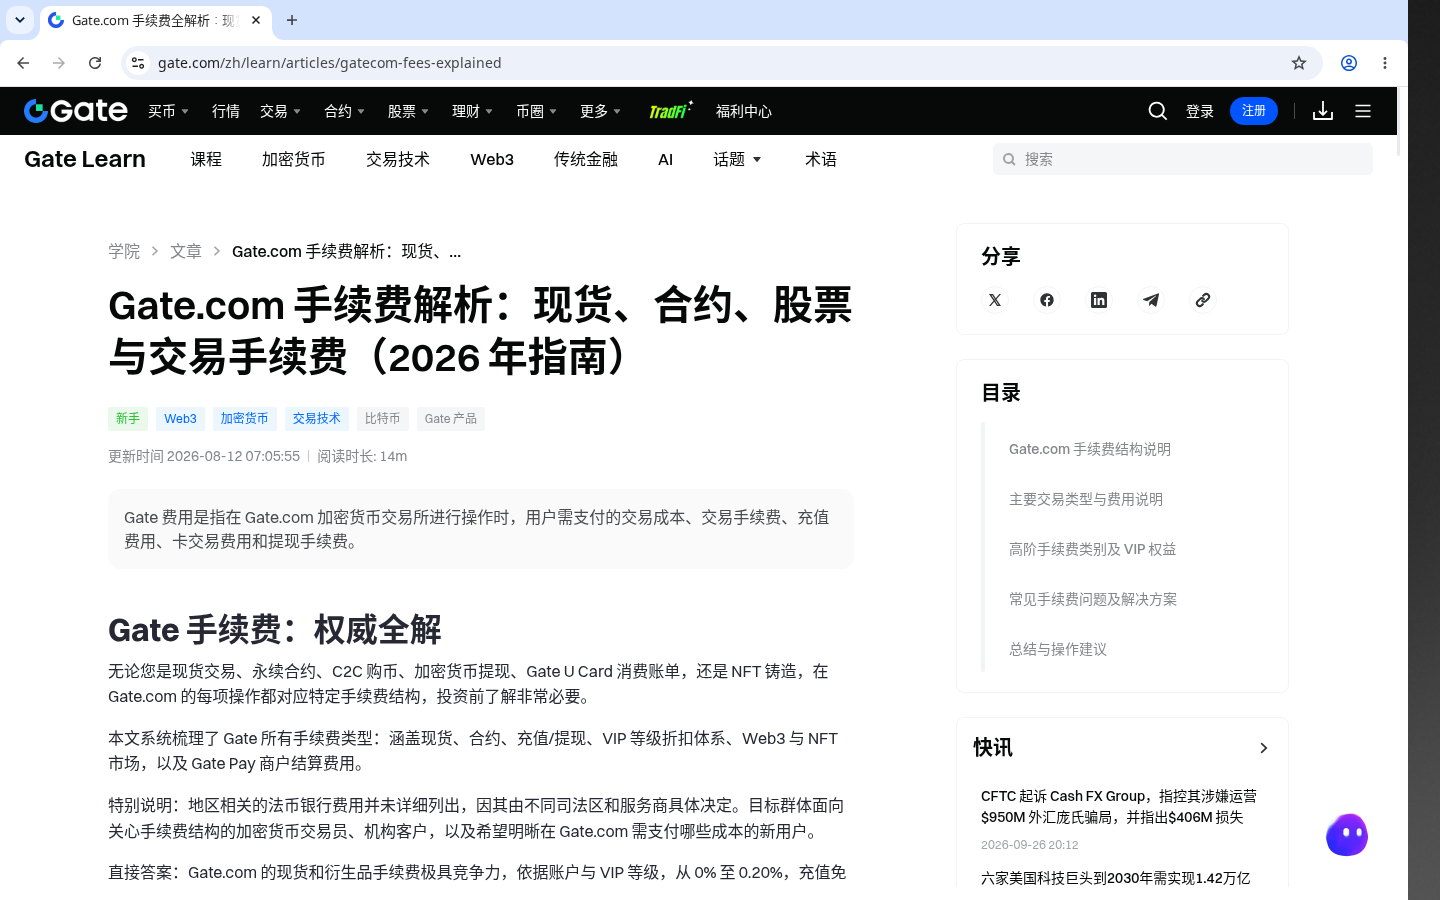Open a new browser tab
This screenshot has width=1440, height=900.
point(292,20)
